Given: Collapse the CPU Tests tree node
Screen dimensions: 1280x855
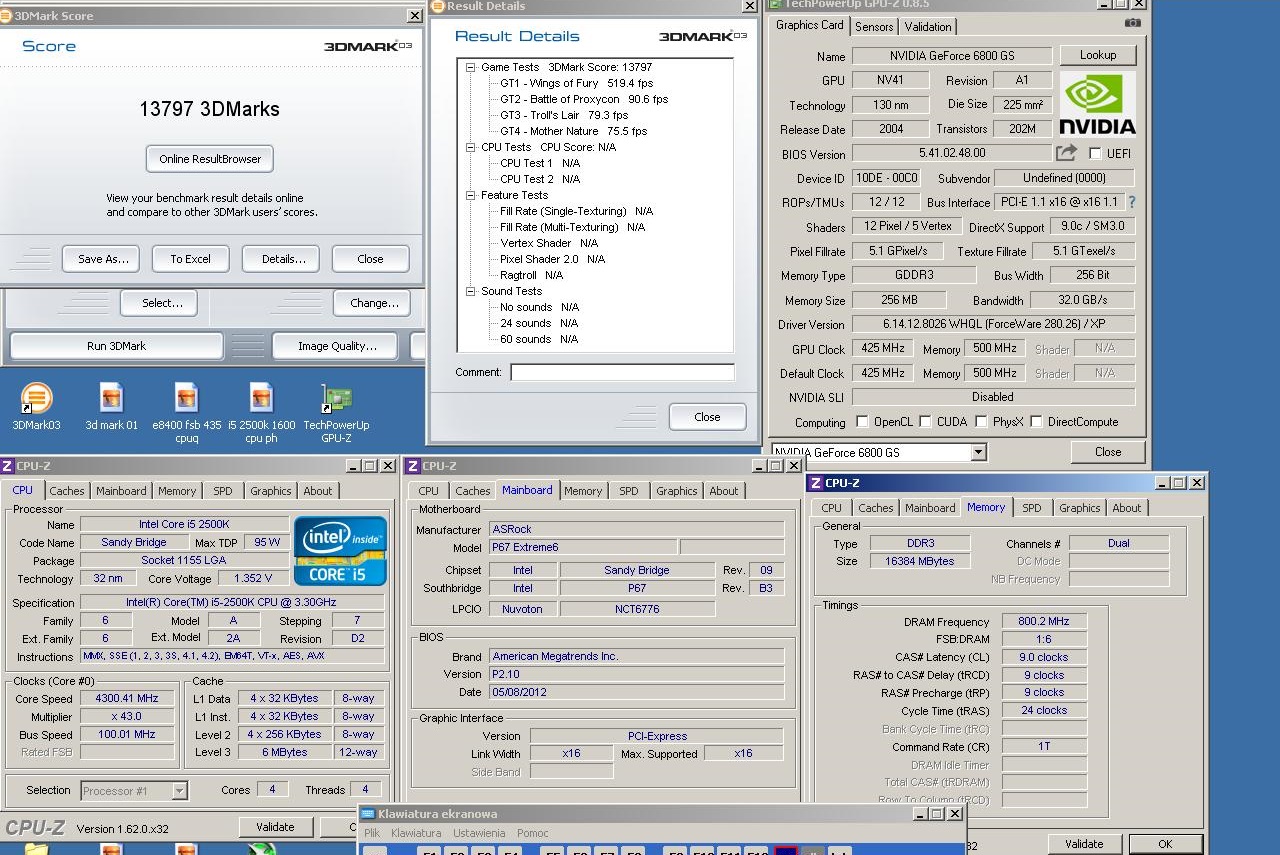Looking at the screenshot, I should click(x=471, y=147).
